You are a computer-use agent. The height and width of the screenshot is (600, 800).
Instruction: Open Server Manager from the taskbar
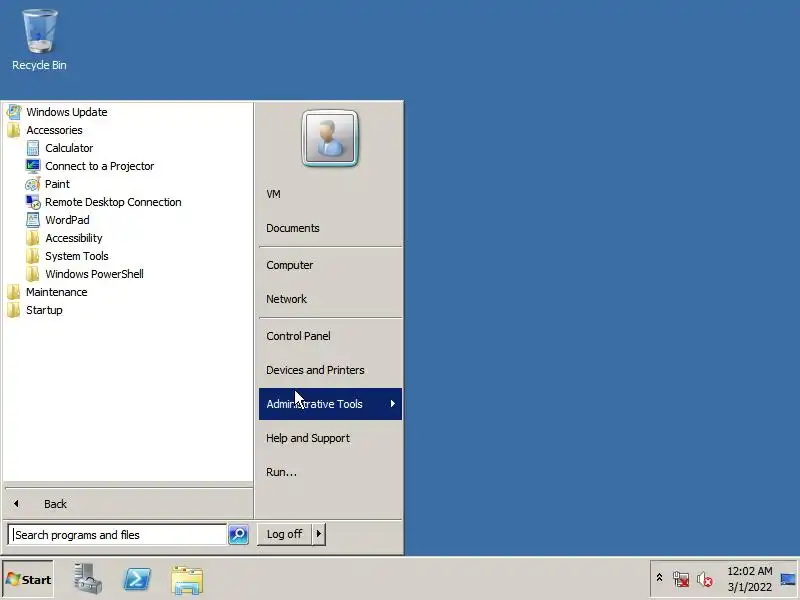(87, 579)
